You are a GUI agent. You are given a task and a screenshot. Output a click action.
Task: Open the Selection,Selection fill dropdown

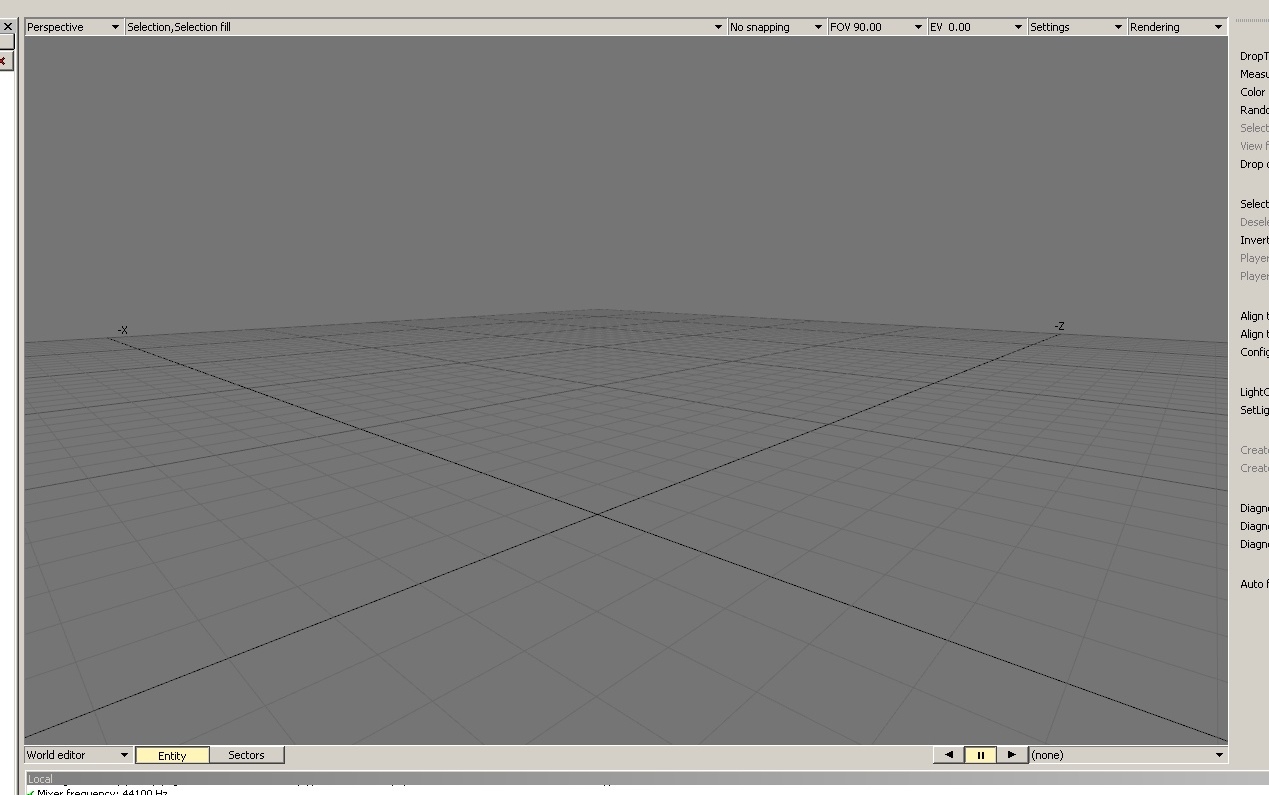425,27
